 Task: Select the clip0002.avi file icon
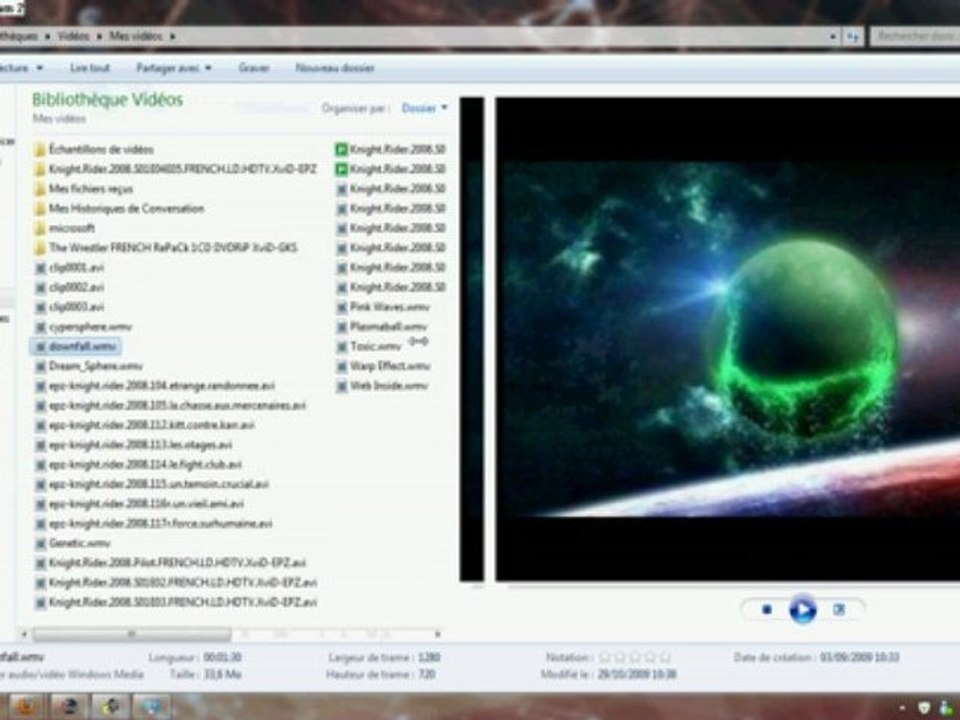pos(40,287)
